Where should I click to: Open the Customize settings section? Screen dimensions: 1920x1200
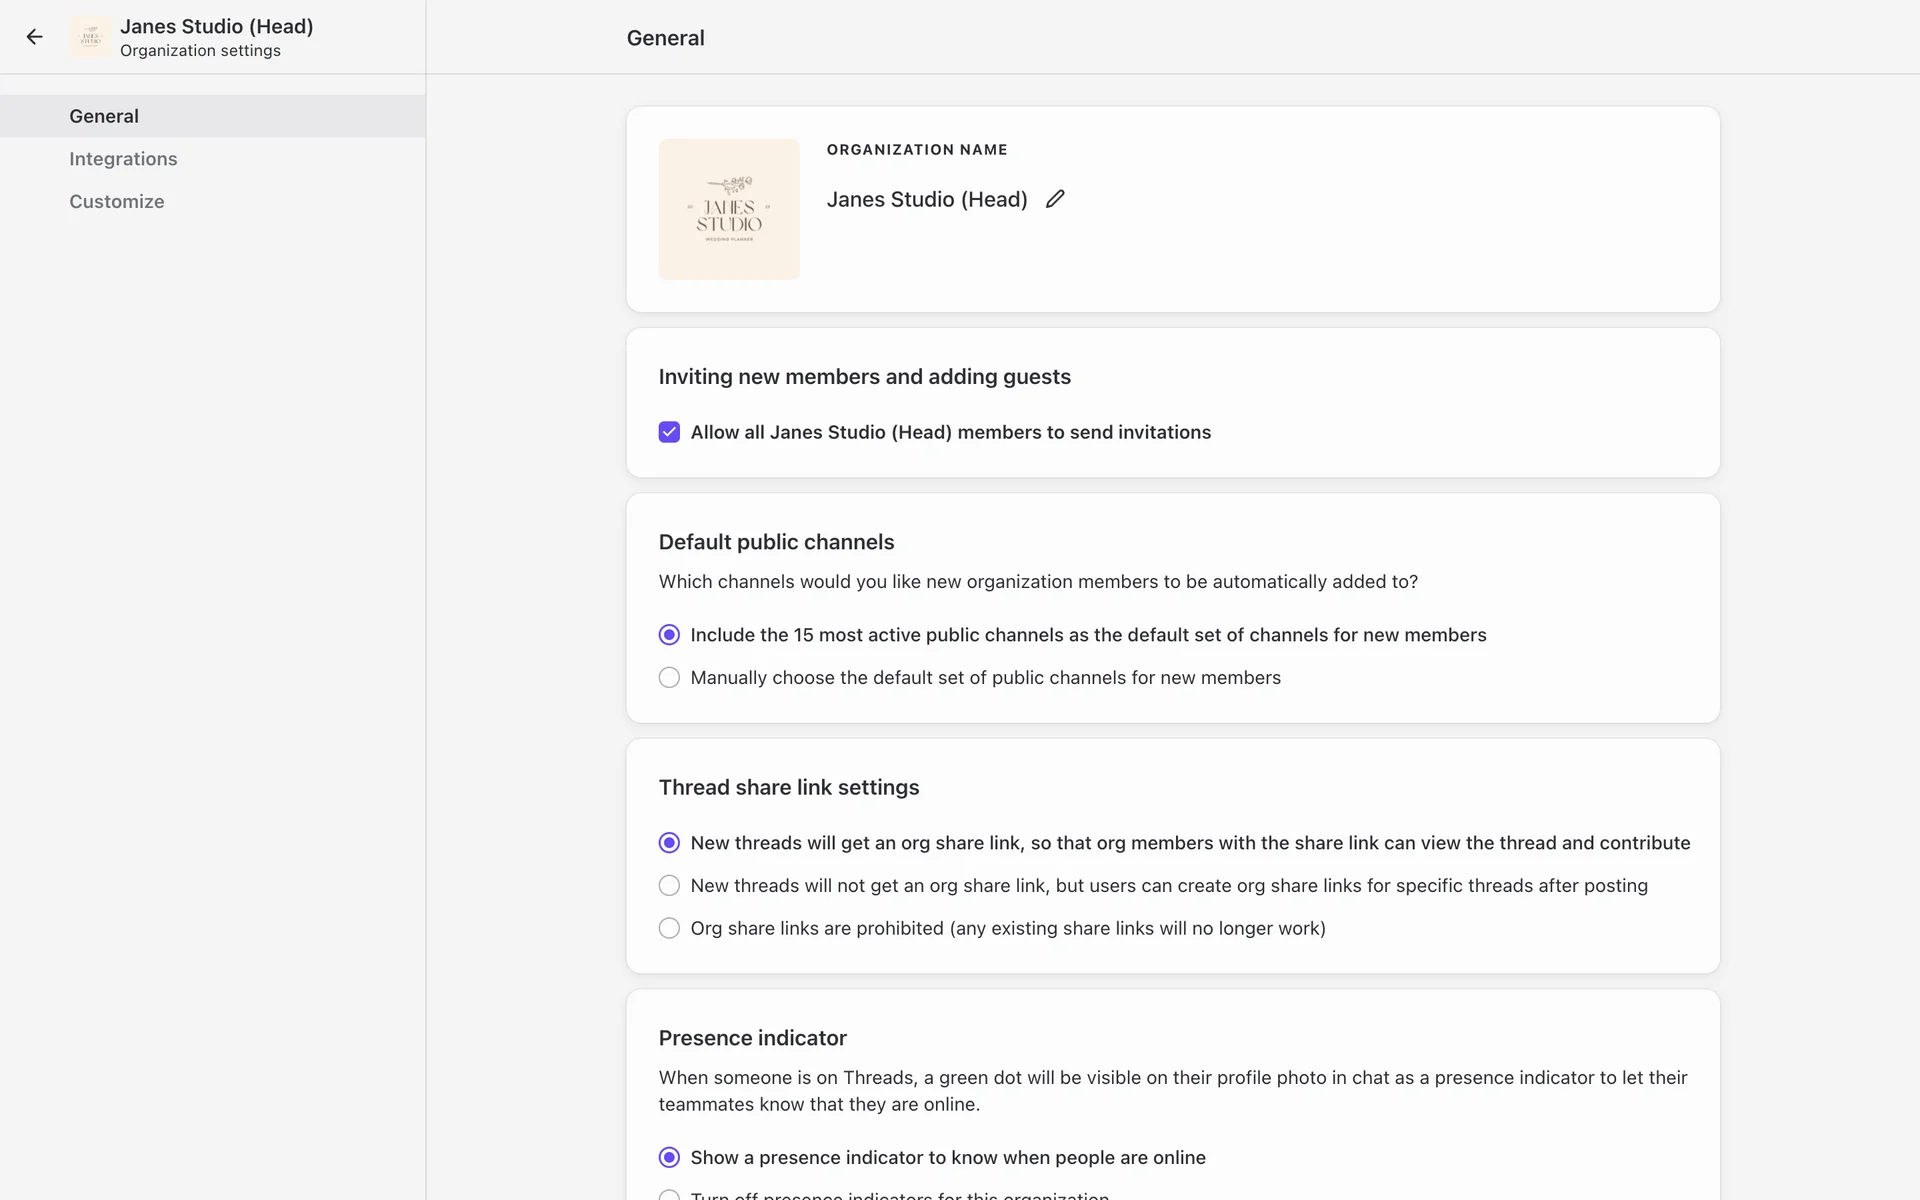pos(117,201)
